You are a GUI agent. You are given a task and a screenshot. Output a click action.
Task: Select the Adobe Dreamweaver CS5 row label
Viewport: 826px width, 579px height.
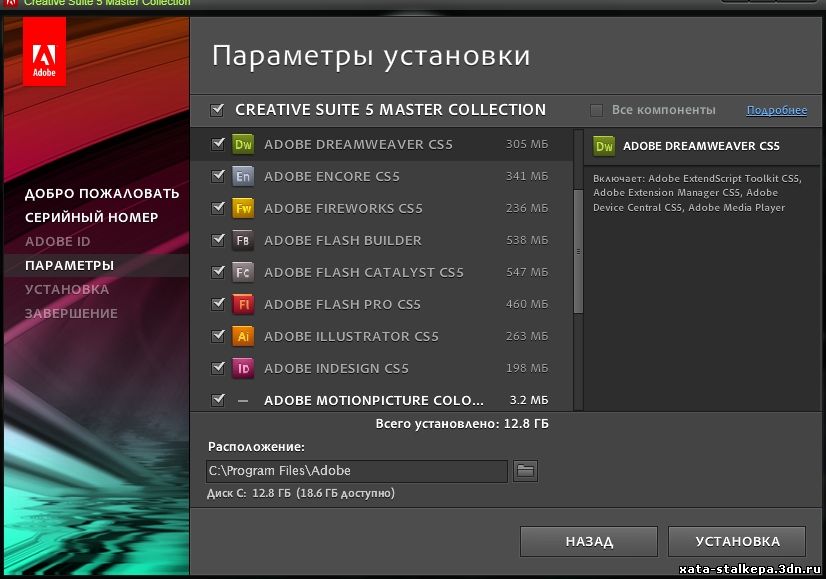pos(359,144)
